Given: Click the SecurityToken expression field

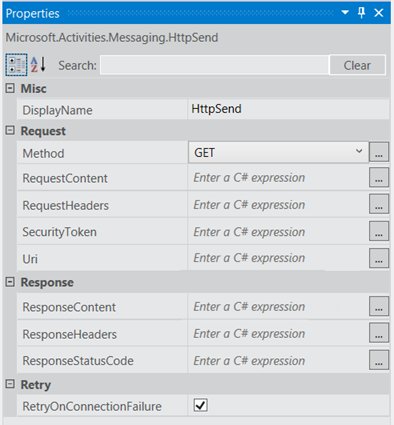Looking at the screenshot, I should 278,232.
